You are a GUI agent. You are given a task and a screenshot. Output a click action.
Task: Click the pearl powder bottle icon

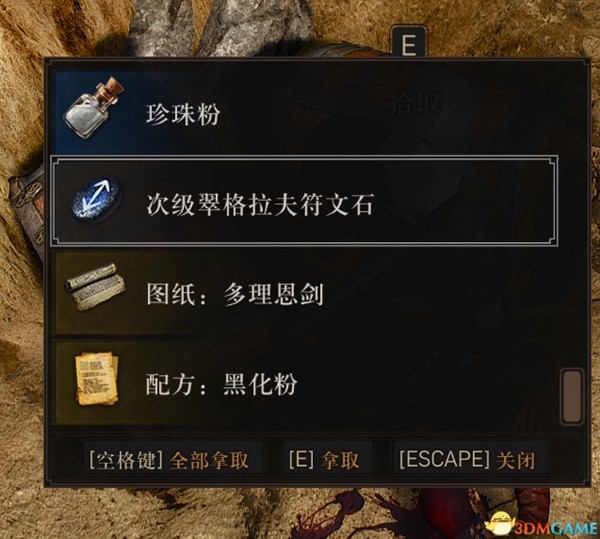point(94,108)
